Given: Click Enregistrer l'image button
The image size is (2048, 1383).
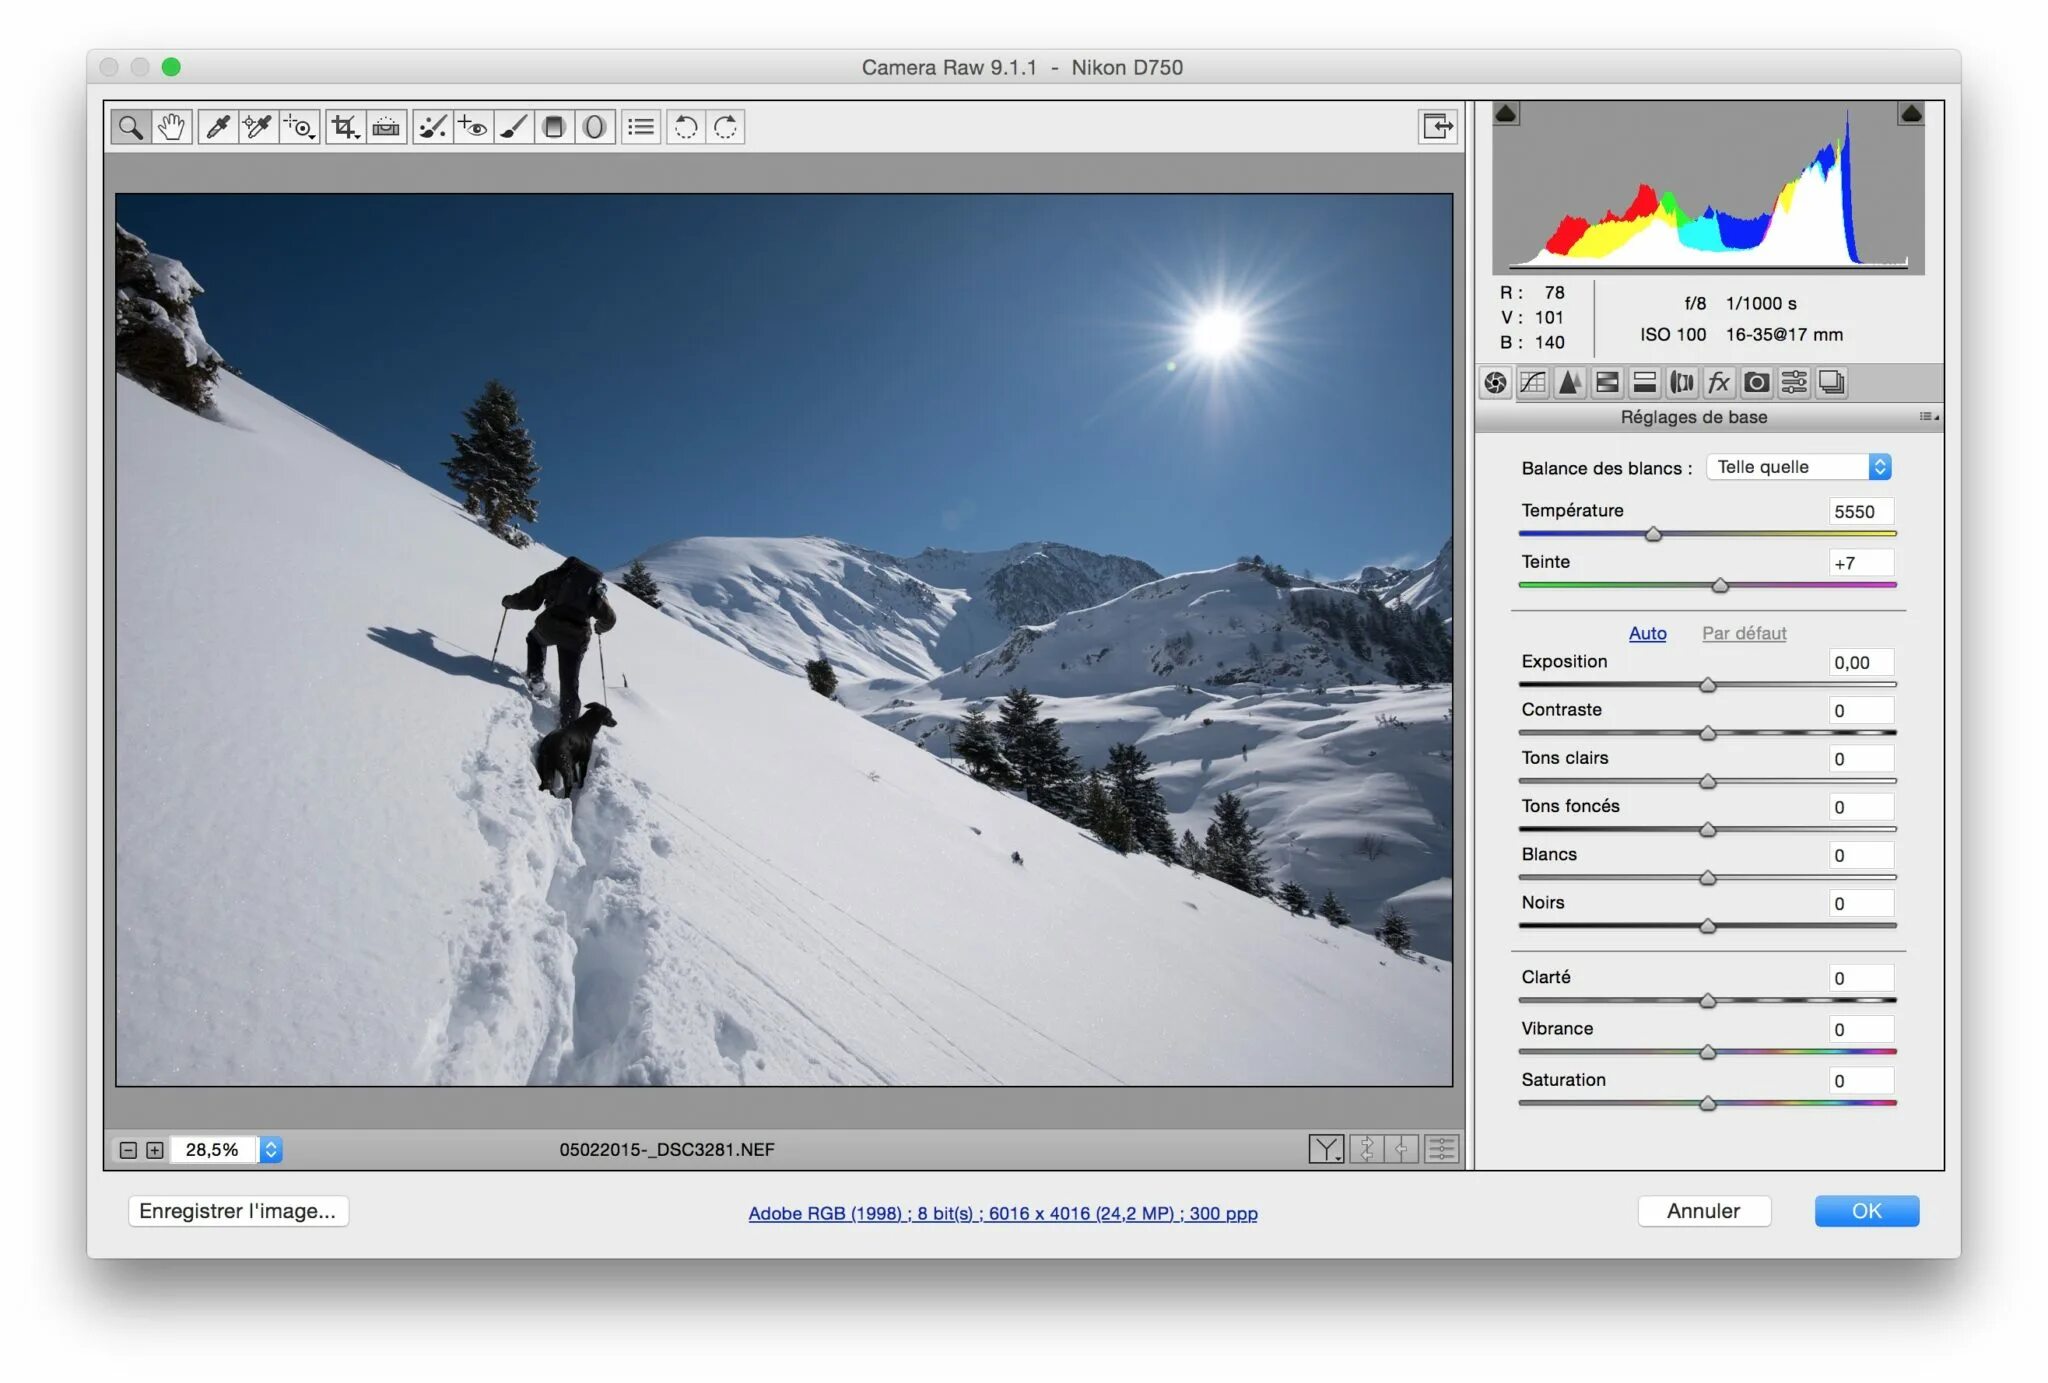Looking at the screenshot, I should pos(238,1211).
